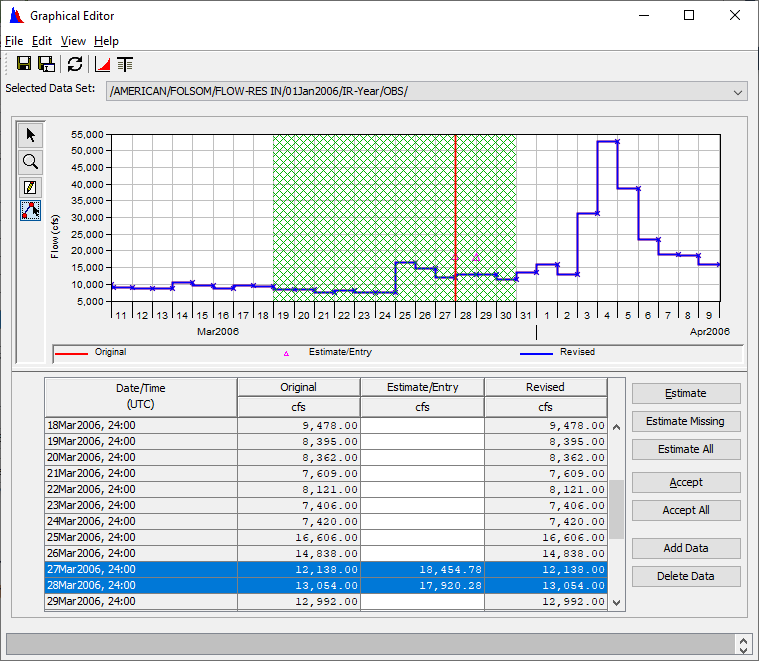Choose the line-draw point editing tool

point(30,210)
